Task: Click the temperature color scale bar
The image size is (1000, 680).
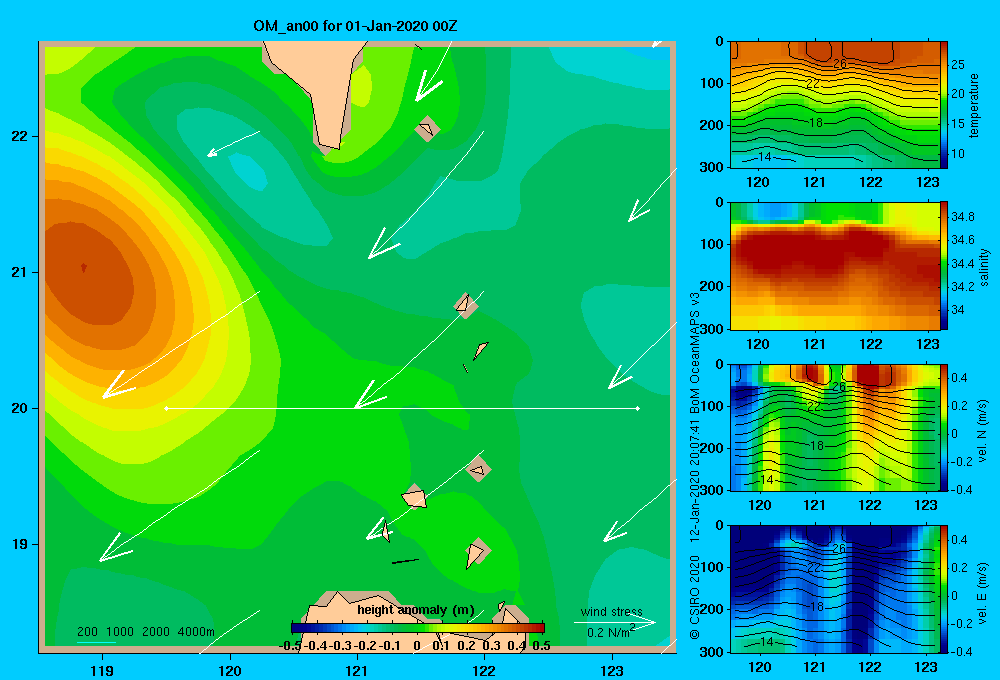Action: 944,105
